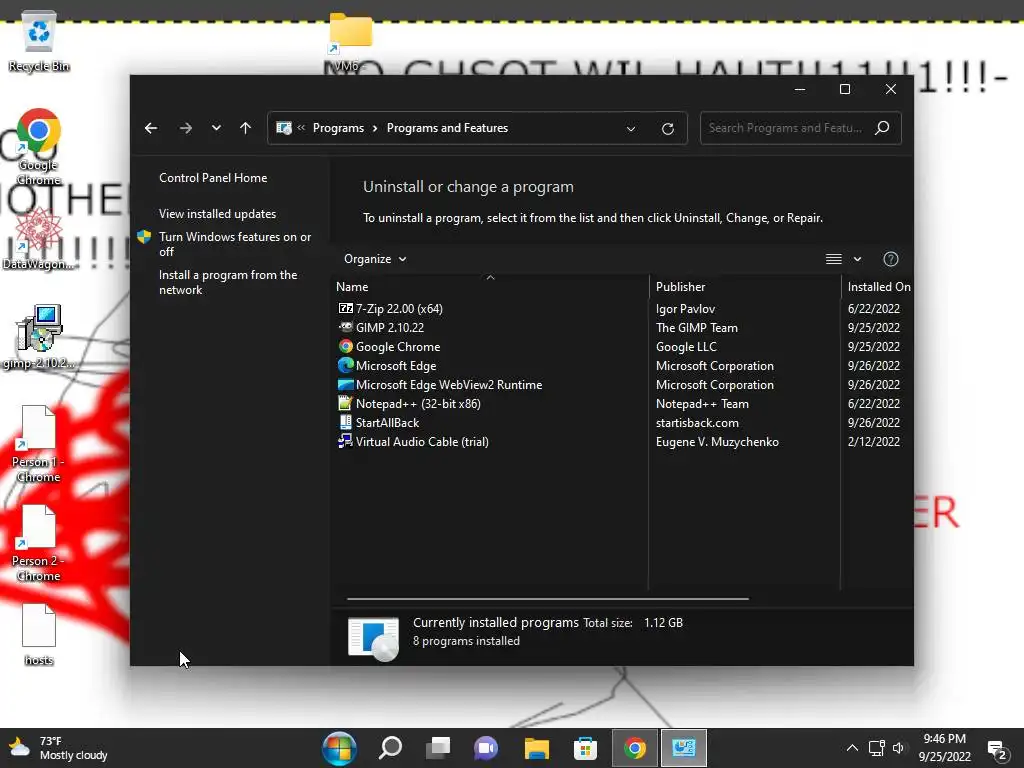Sort by the Installed On column header

878,287
